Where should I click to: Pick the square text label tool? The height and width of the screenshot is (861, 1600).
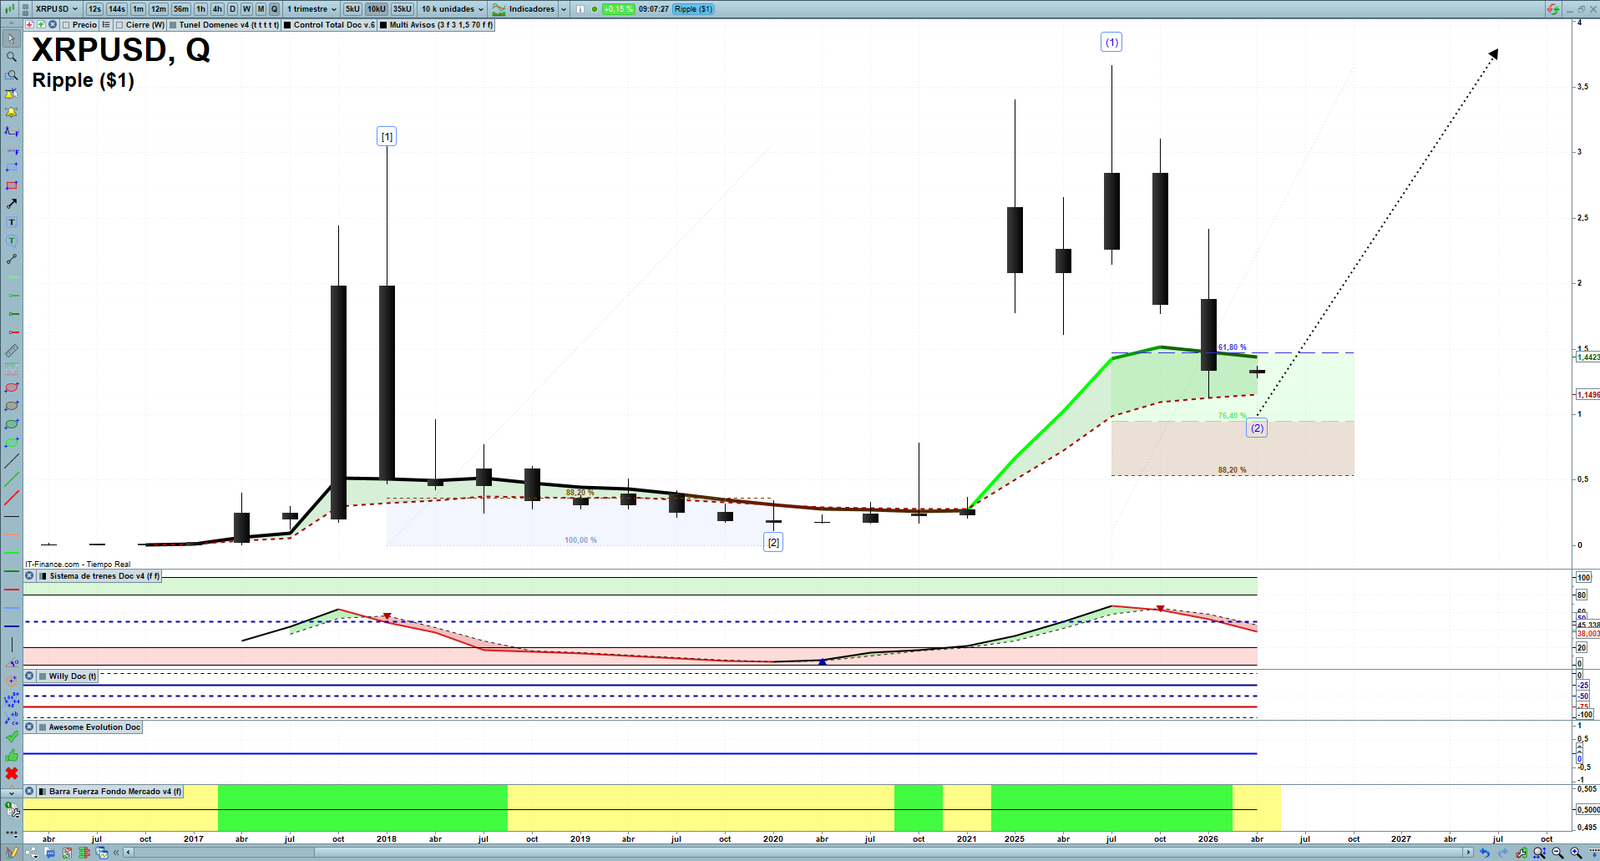click(x=11, y=222)
